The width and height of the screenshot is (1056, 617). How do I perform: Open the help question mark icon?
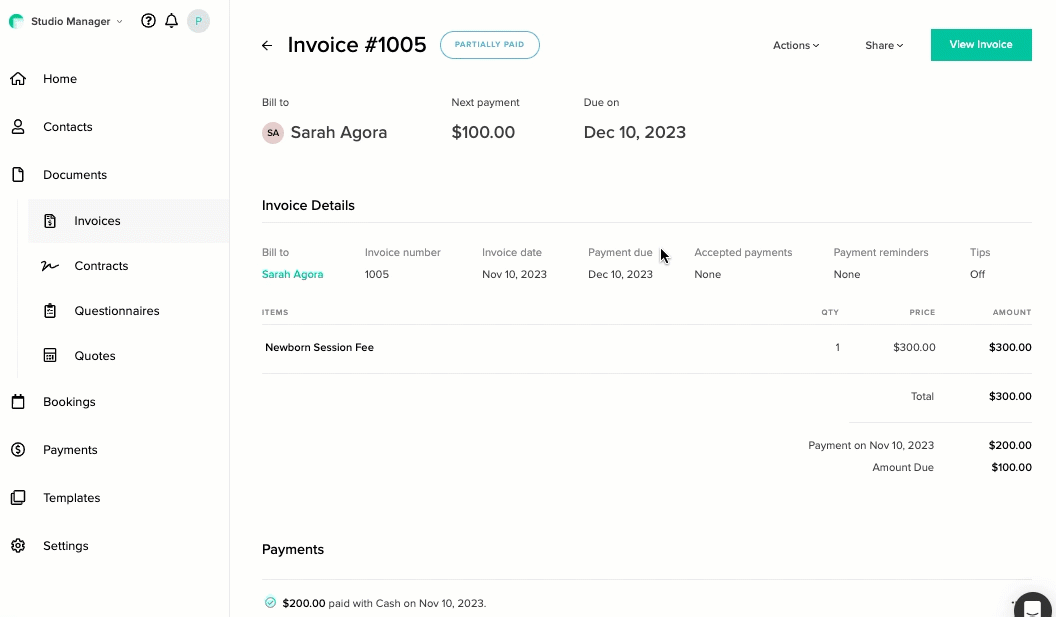point(148,20)
